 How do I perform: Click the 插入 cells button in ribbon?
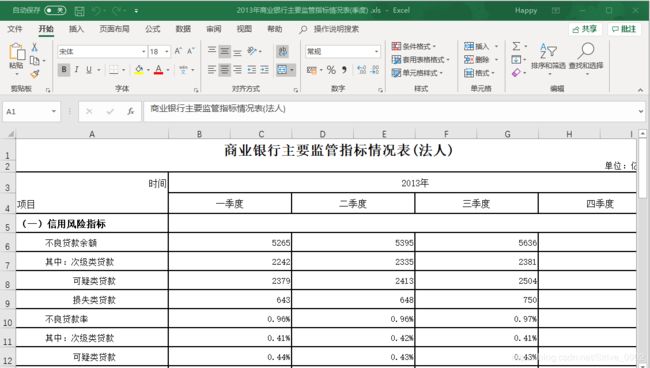click(481, 46)
